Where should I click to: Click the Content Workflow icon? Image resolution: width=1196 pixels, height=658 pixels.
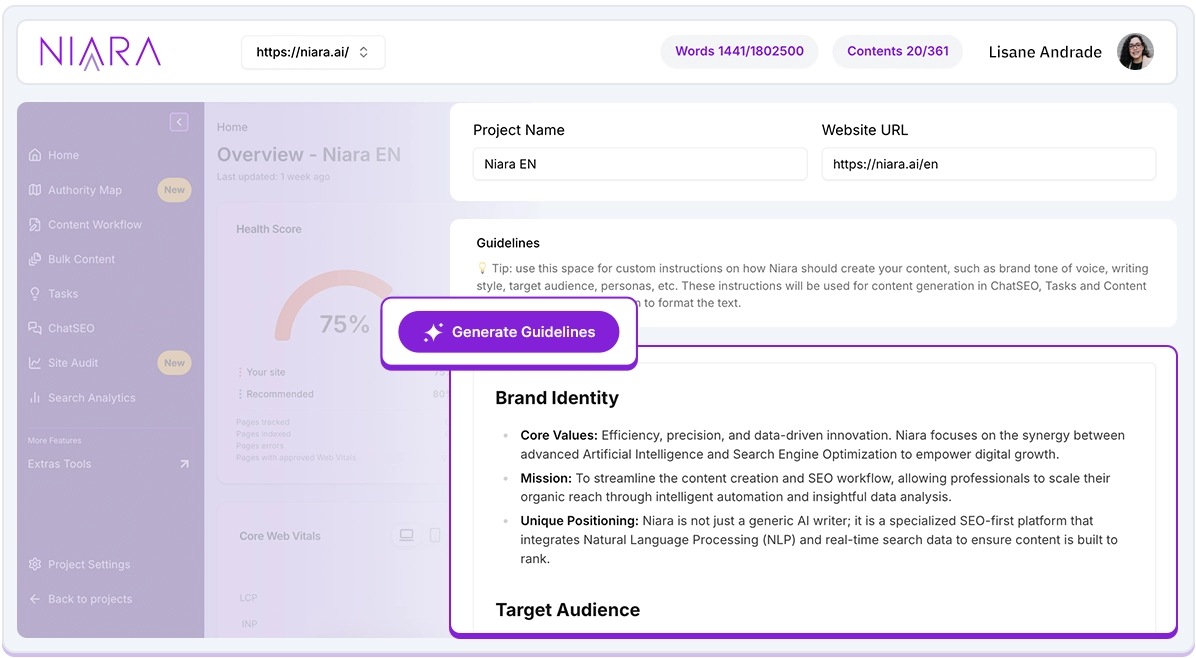click(35, 225)
